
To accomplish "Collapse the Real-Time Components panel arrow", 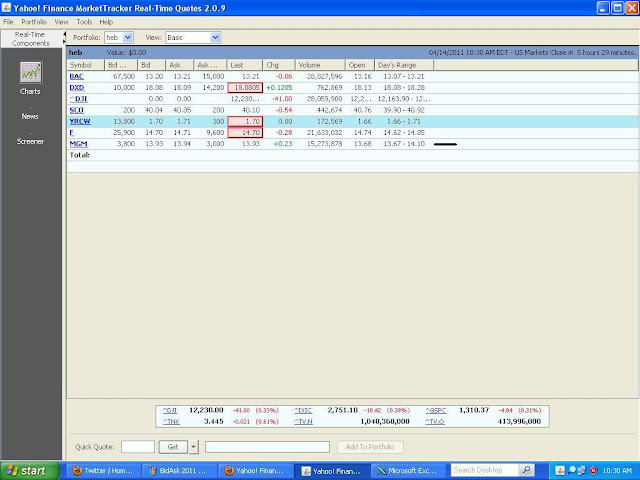I will (64, 35).
